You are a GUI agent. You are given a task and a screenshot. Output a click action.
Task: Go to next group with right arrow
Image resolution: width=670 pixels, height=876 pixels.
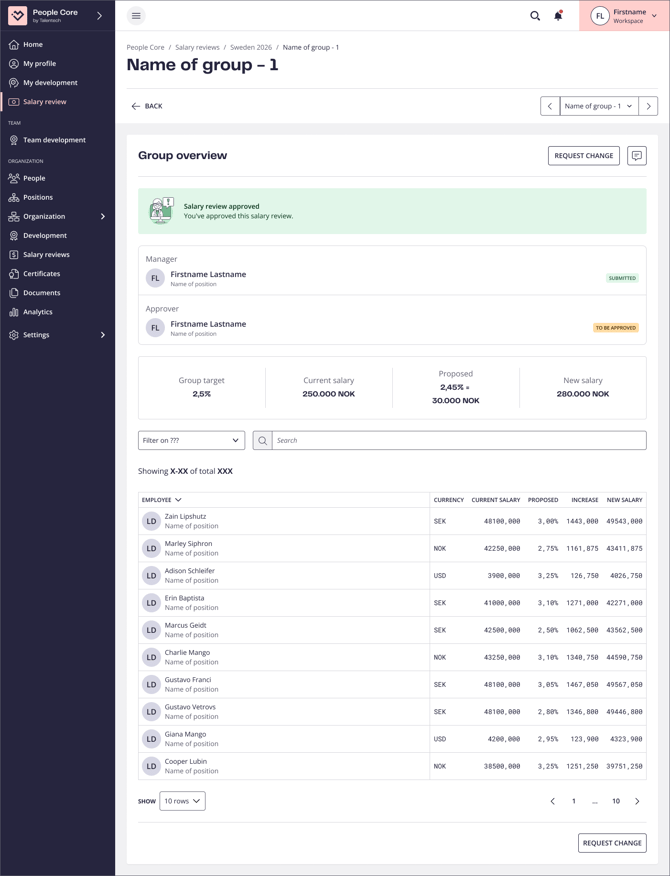(648, 106)
